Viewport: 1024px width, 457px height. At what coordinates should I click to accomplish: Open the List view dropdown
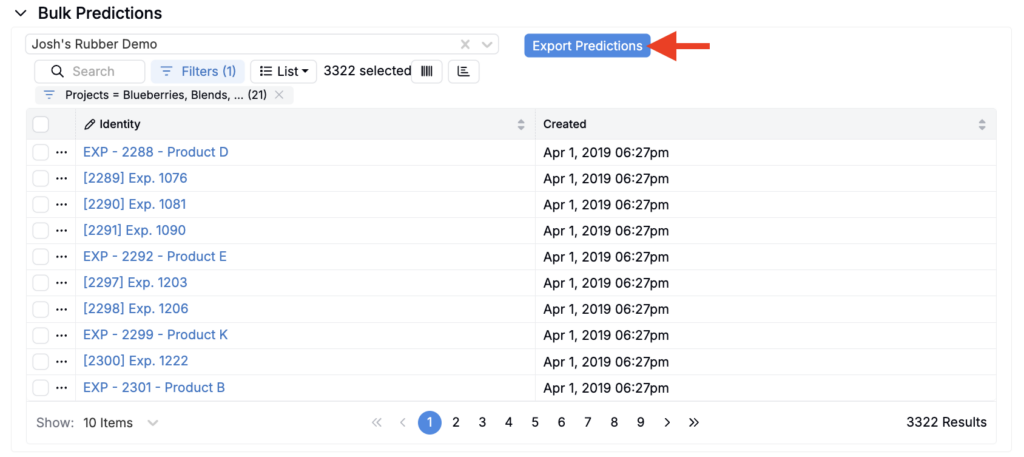[x=284, y=71]
